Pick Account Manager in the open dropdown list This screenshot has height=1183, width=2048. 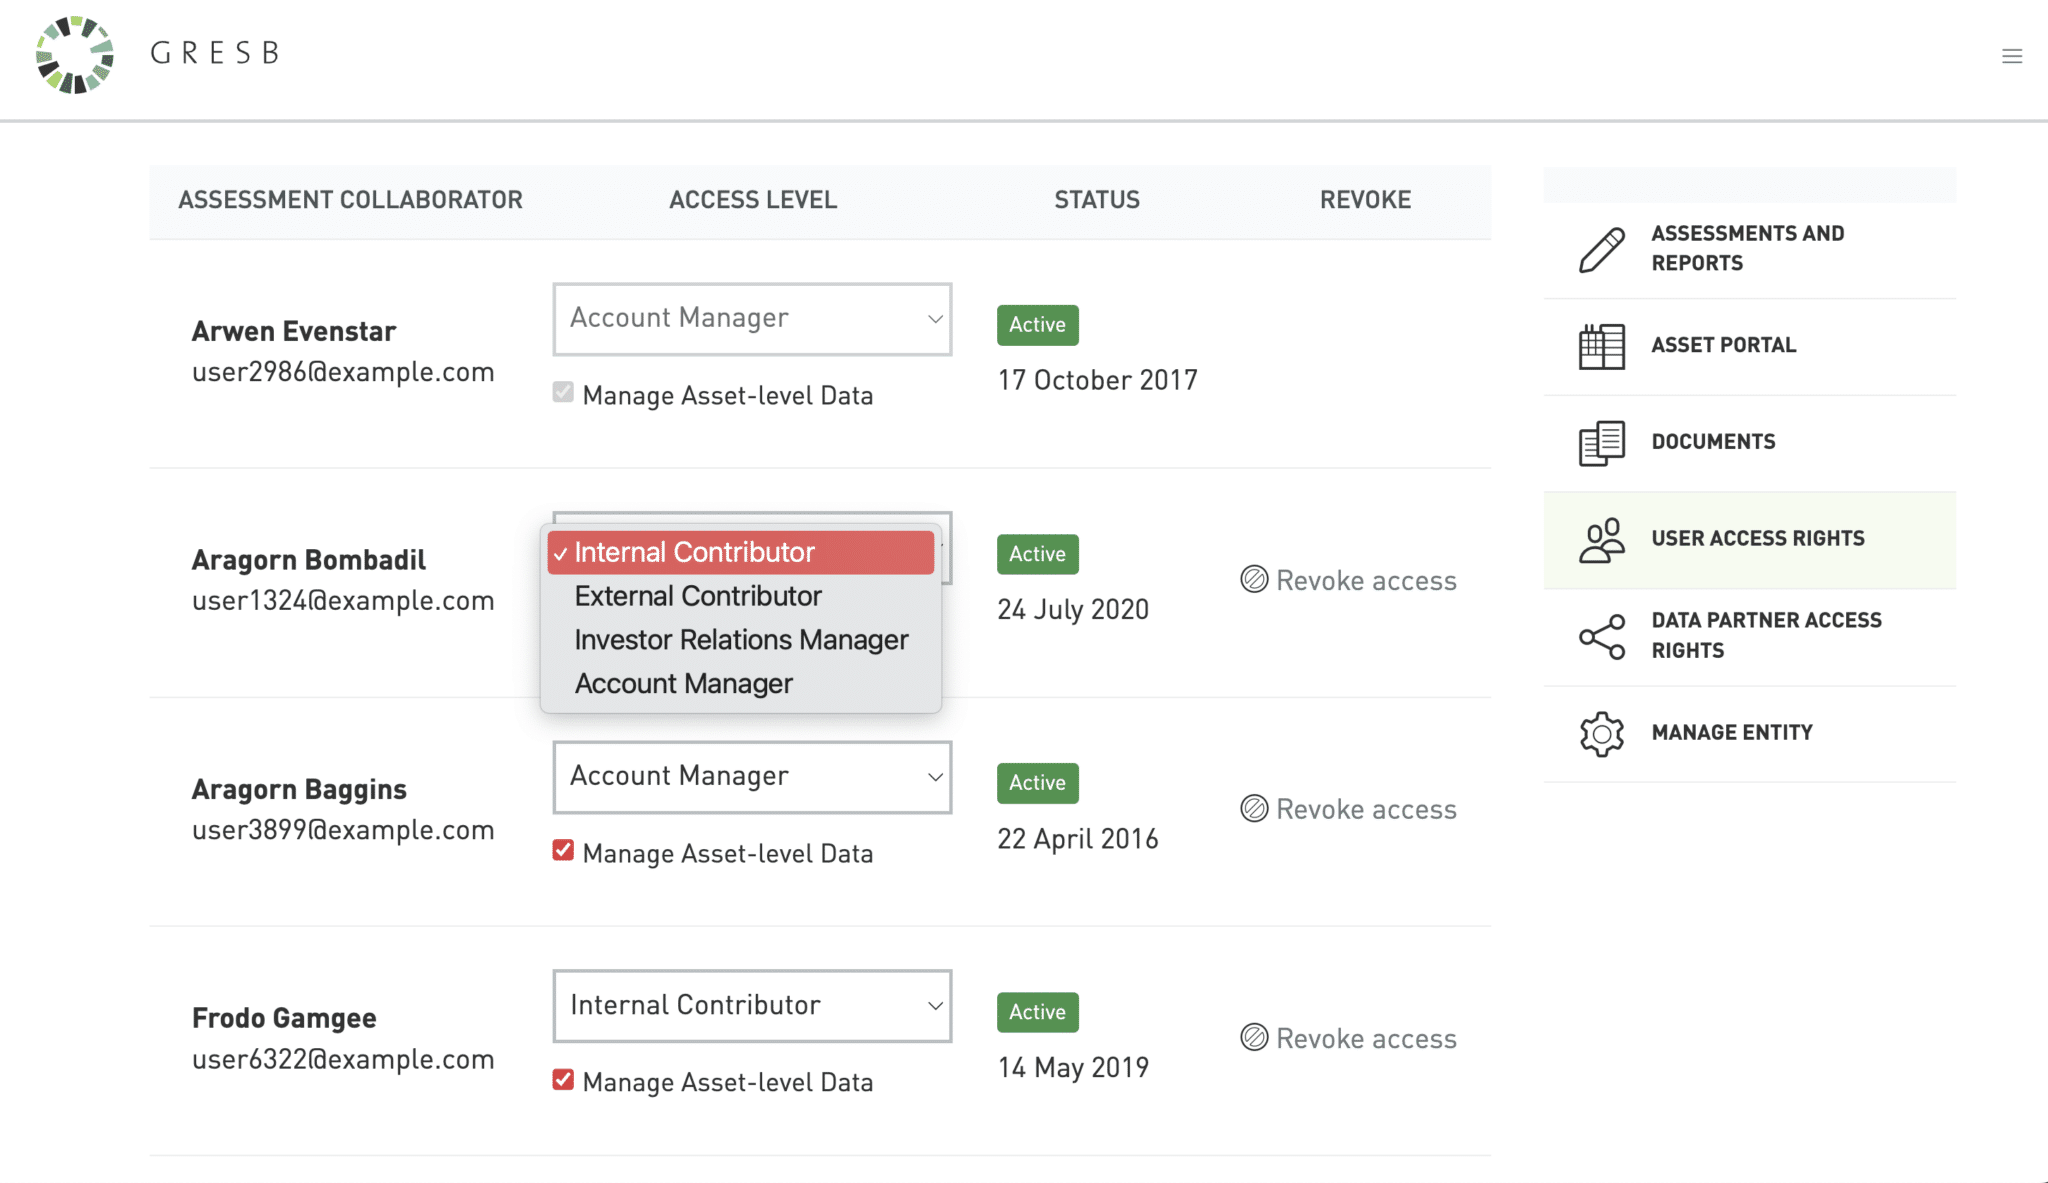coord(683,684)
